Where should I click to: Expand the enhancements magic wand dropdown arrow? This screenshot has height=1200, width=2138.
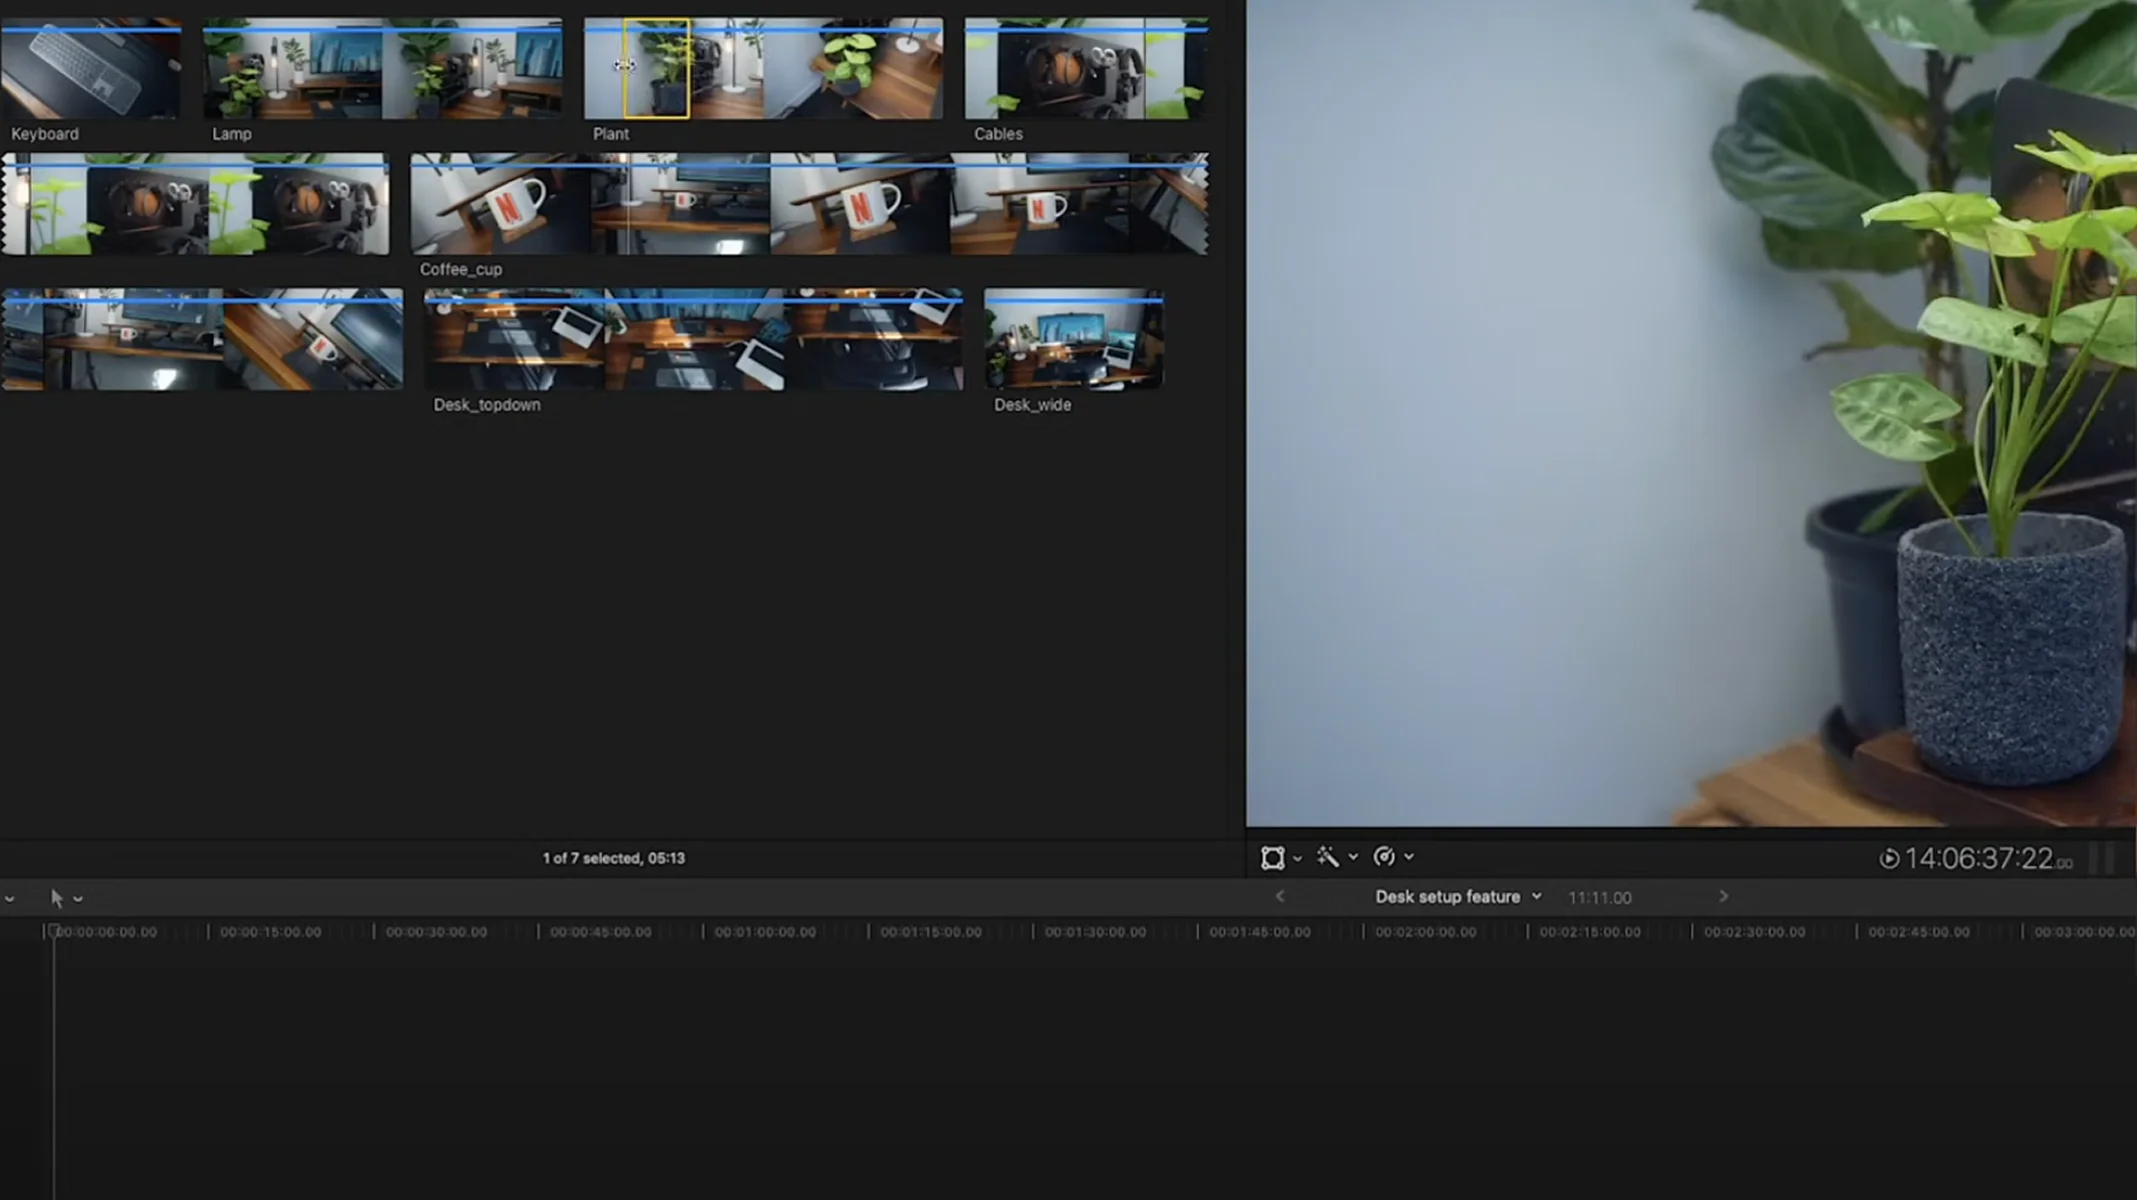1354,857
